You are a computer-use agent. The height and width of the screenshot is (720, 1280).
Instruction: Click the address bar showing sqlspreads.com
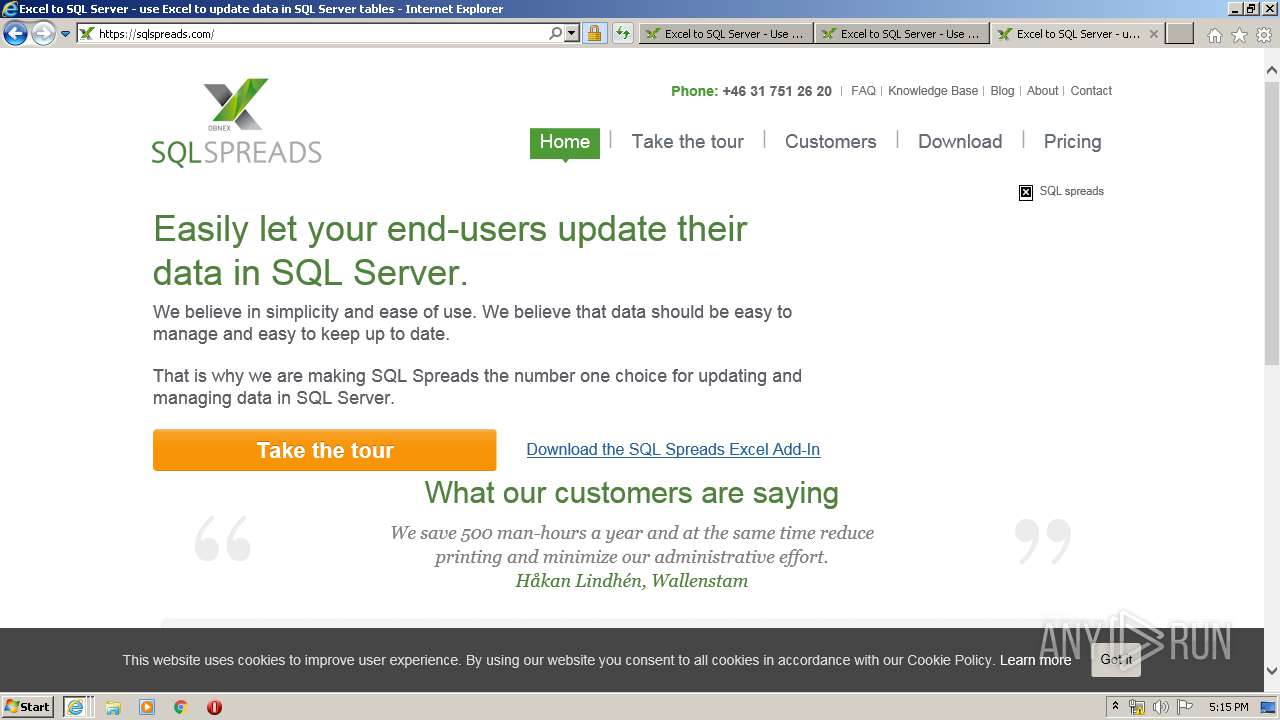pos(313,33)
